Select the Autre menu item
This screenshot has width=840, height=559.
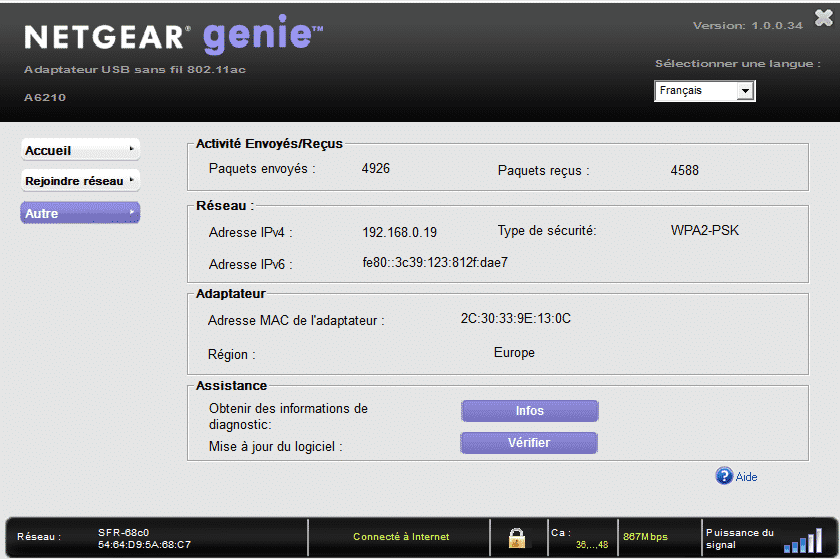point(80,213)
